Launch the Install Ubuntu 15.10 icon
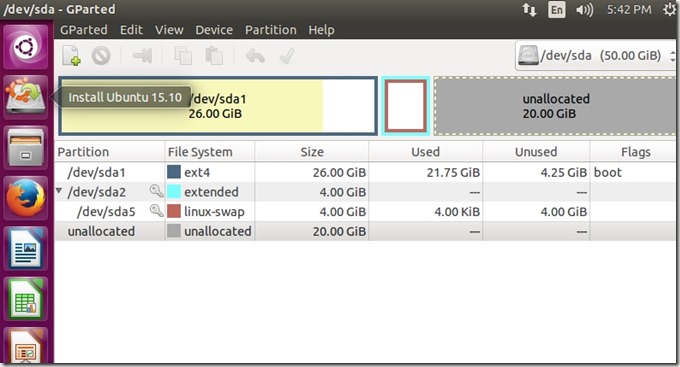This screenshot has height=367, width=680. 26,97
